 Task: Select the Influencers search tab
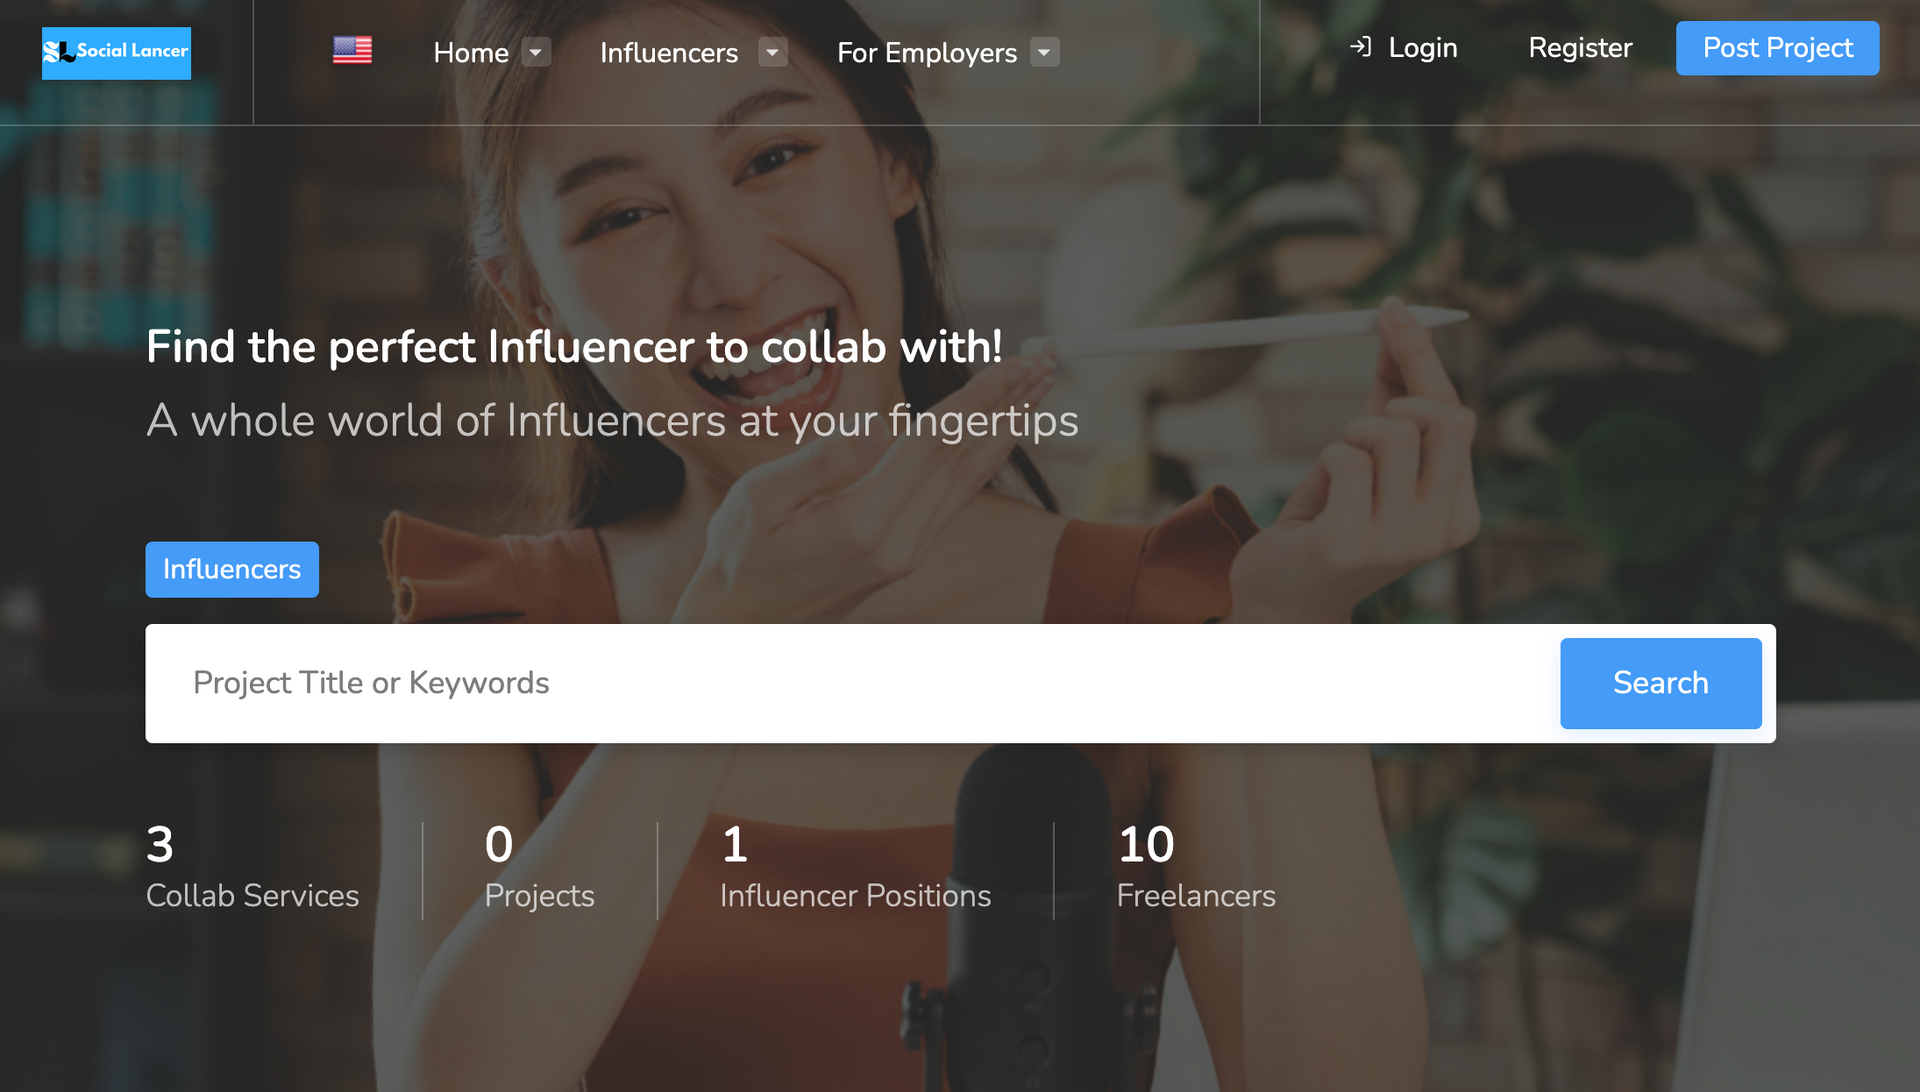[x=232, y=569]
